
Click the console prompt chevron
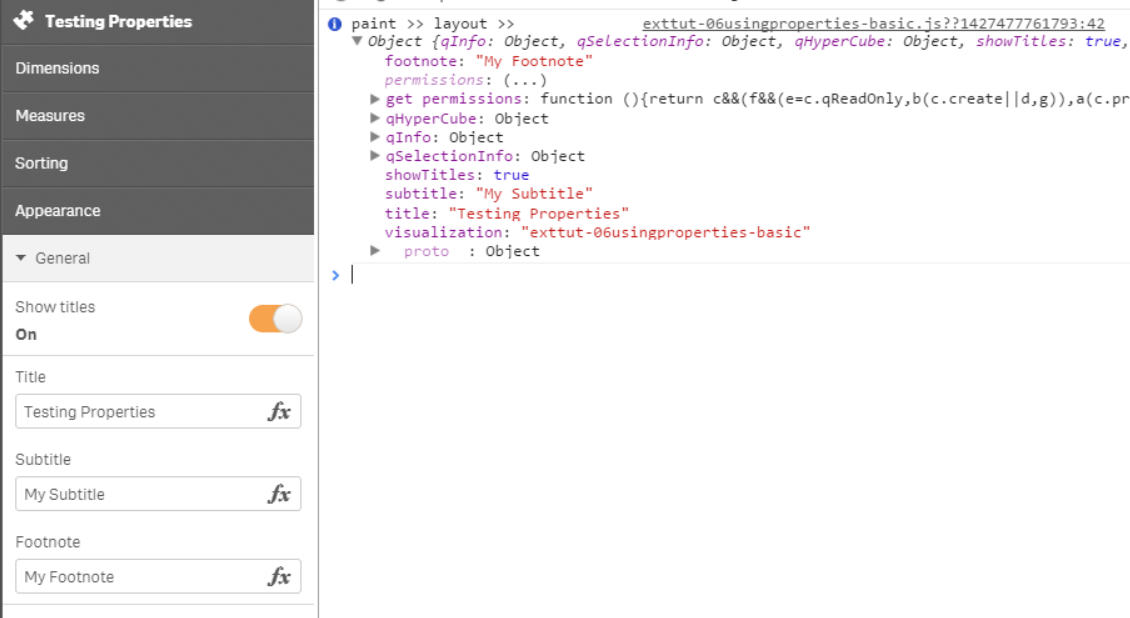[335, 275]
